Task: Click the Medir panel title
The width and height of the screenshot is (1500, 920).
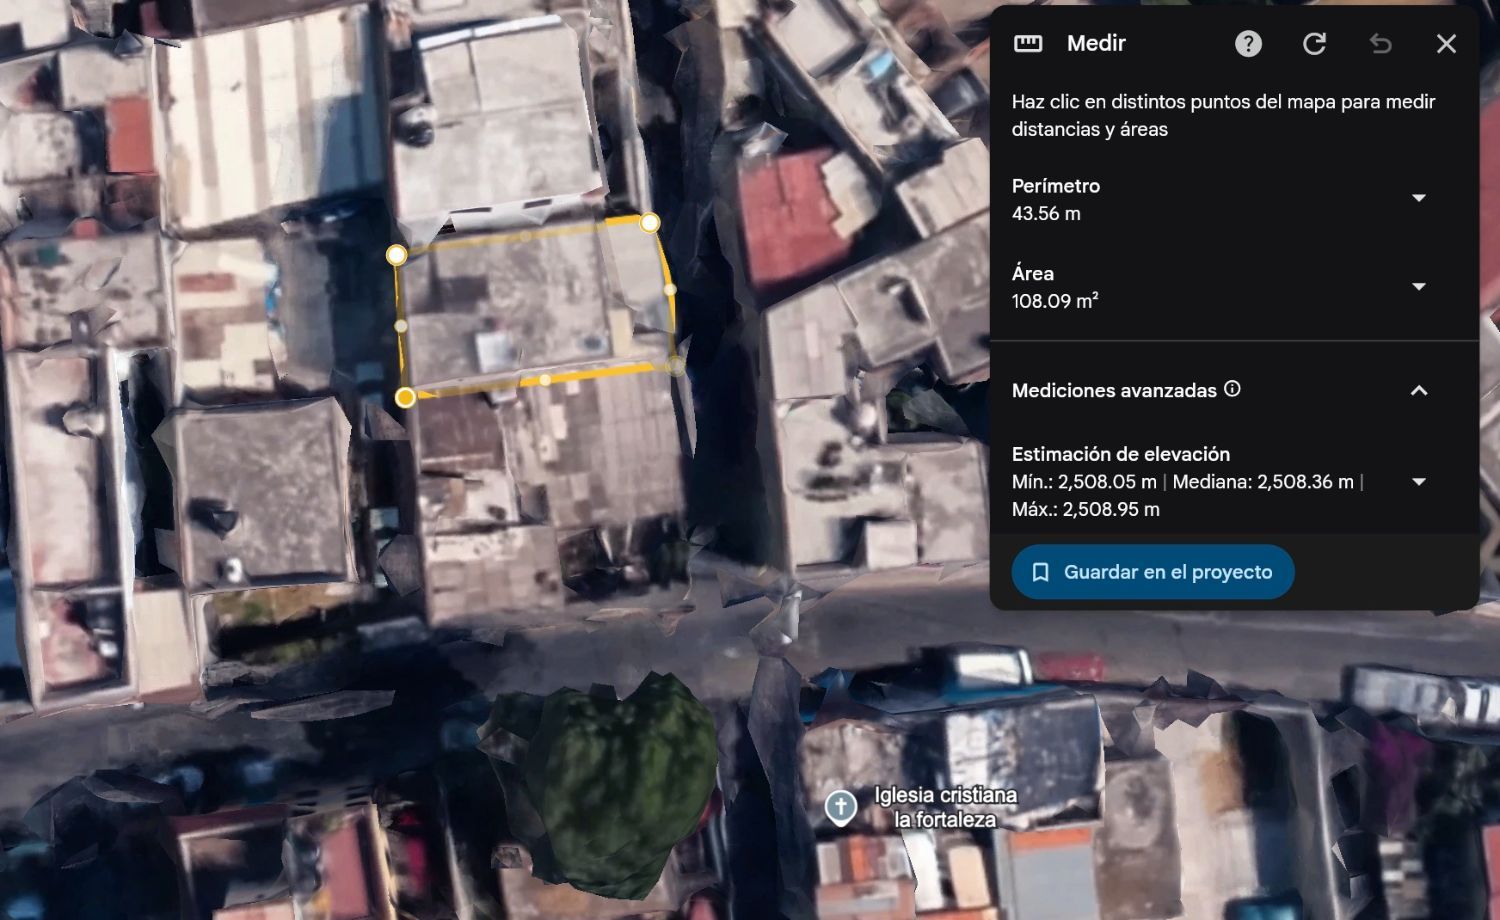Action: click(x=1096, y=43)
